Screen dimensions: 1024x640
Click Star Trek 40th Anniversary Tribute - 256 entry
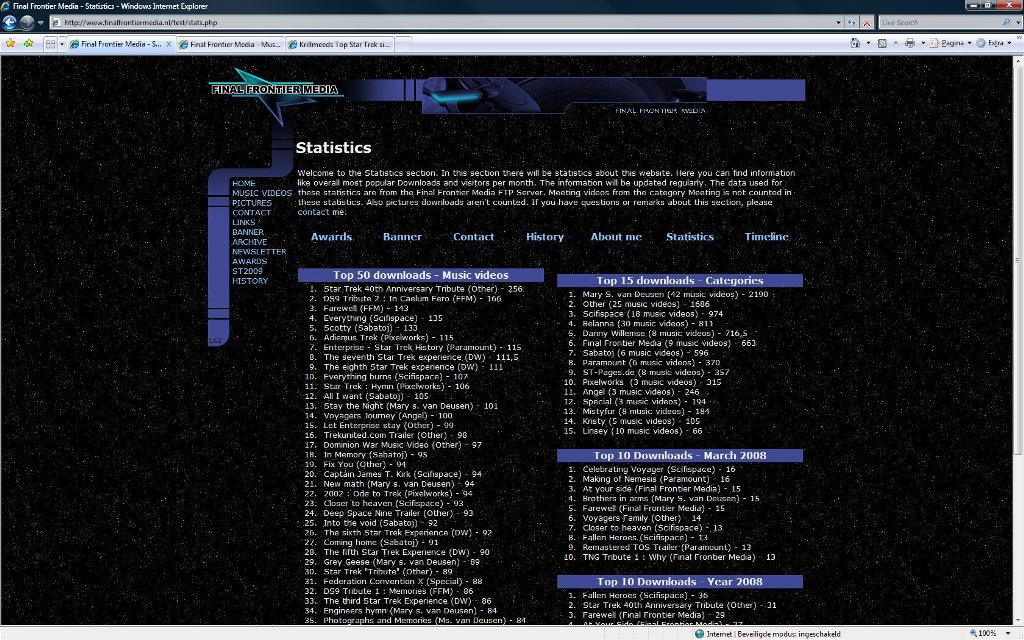coord(424,289)
